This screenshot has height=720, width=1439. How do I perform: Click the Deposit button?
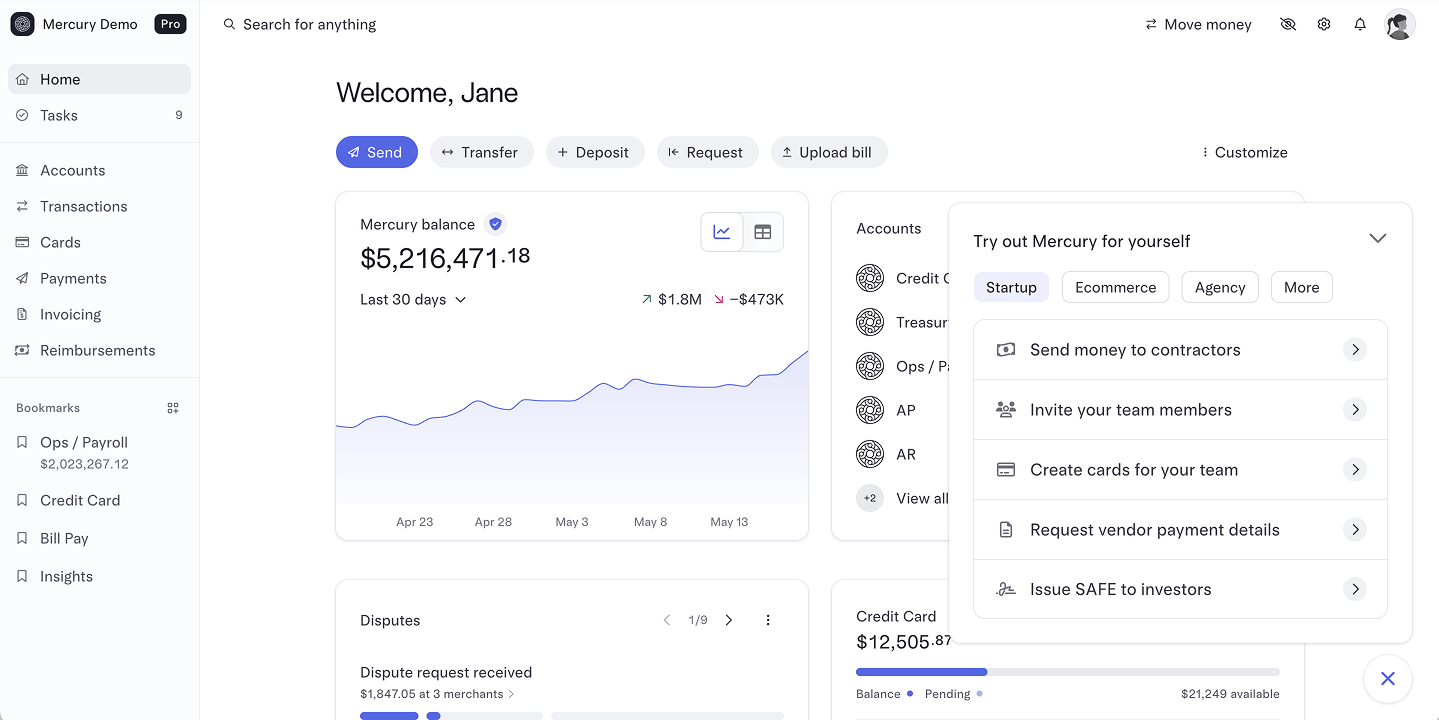(x=595, y=152)
